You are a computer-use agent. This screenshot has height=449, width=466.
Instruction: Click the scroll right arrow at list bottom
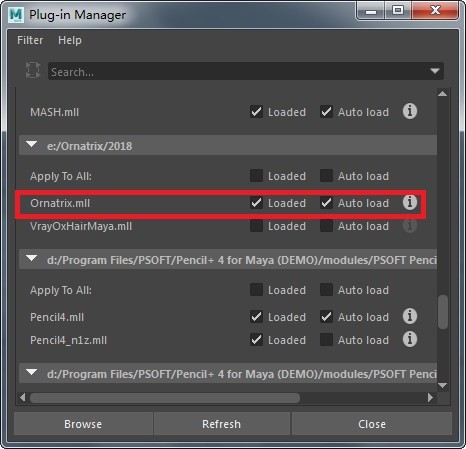point(430,397)
